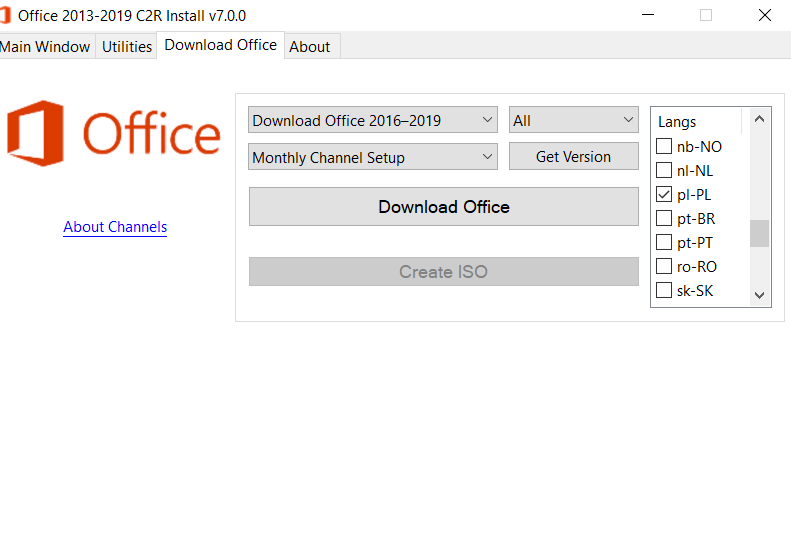Screen dimensions: 791x558
Task: Select the pt-PT language checkbox
Action: (664, 242)
